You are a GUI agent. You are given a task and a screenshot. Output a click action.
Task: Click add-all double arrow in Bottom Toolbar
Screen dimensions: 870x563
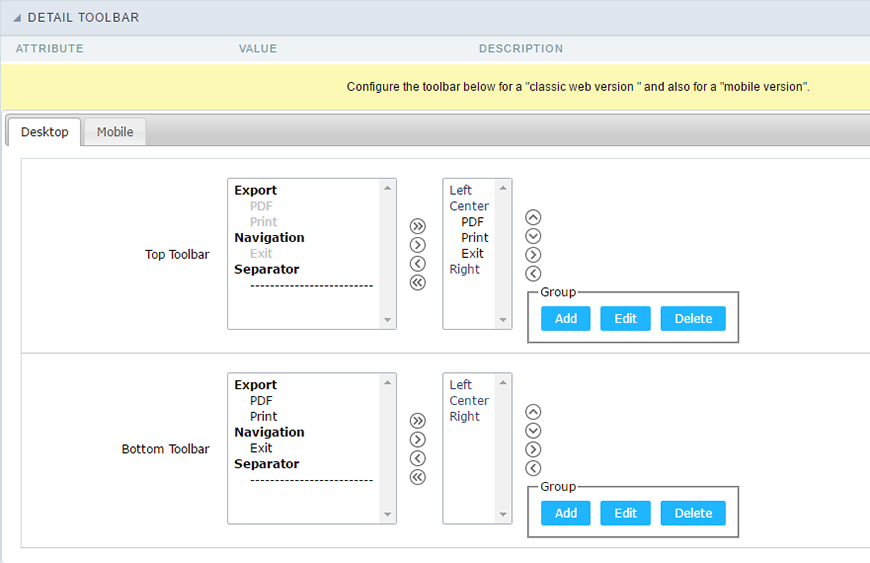(x=418, y=421)
